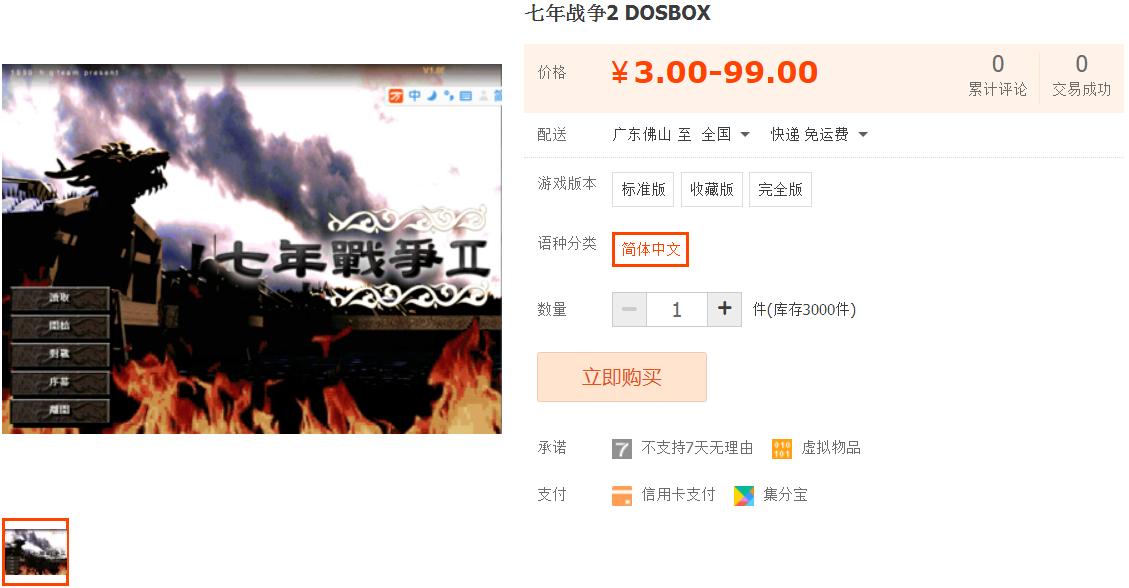Click the credit card payment icon
This screenshot has height=588, width=1129.
621,496
